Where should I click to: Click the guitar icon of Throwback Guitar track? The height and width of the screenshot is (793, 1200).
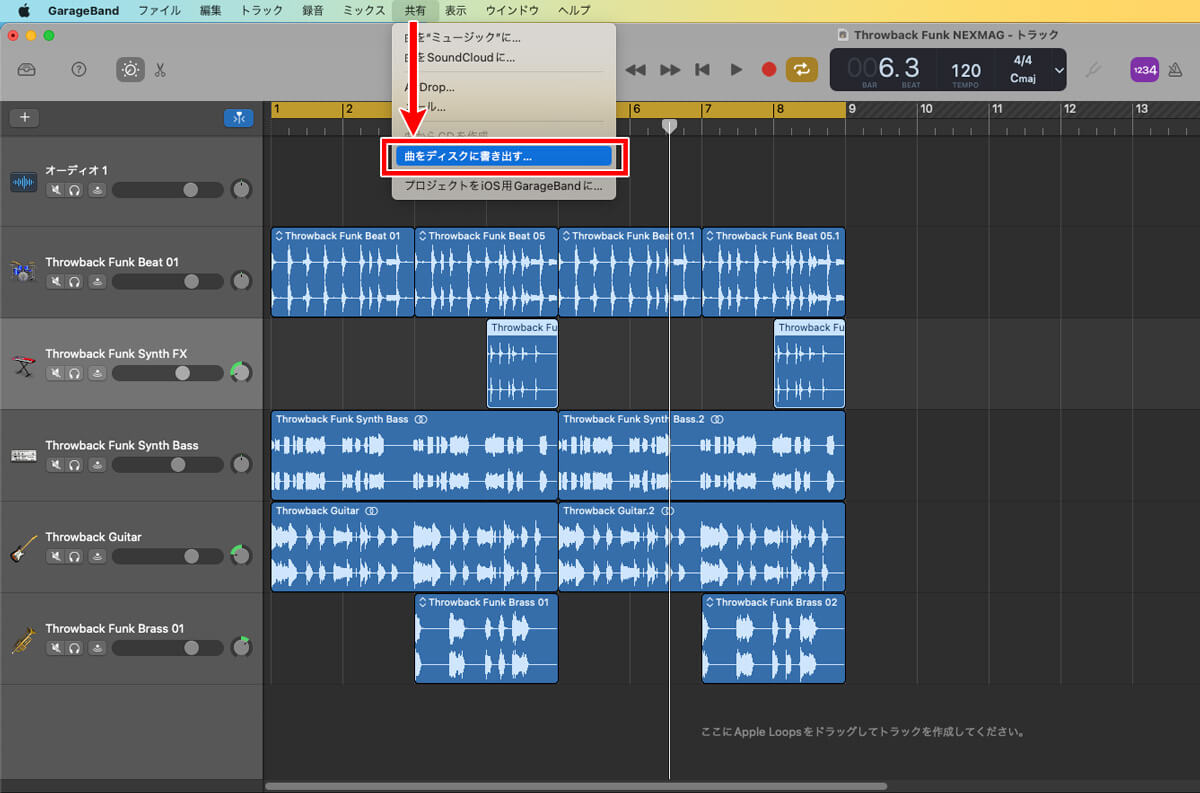click(24, 548)
